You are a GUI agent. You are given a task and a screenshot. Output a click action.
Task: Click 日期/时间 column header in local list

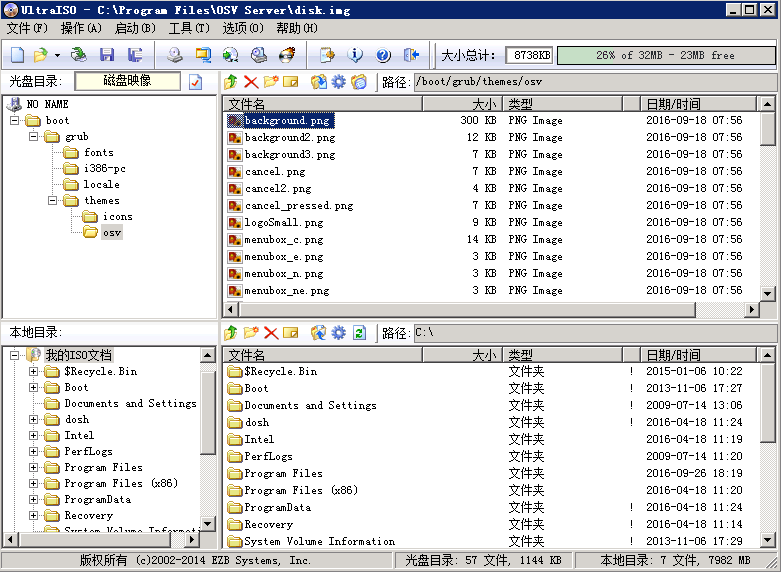click(x=698, y=355)
